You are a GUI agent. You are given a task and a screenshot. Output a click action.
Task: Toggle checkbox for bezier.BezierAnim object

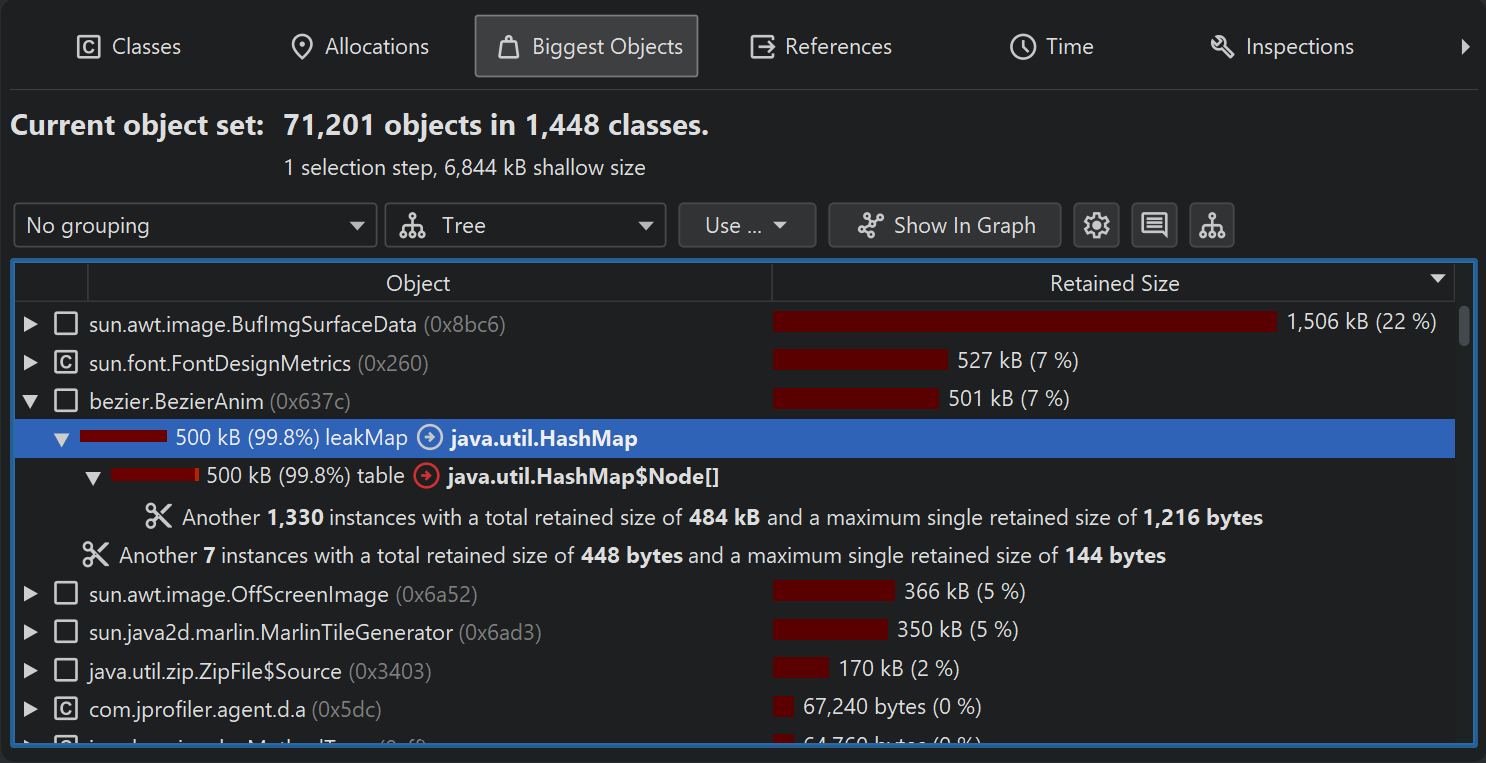pos(66,401)
